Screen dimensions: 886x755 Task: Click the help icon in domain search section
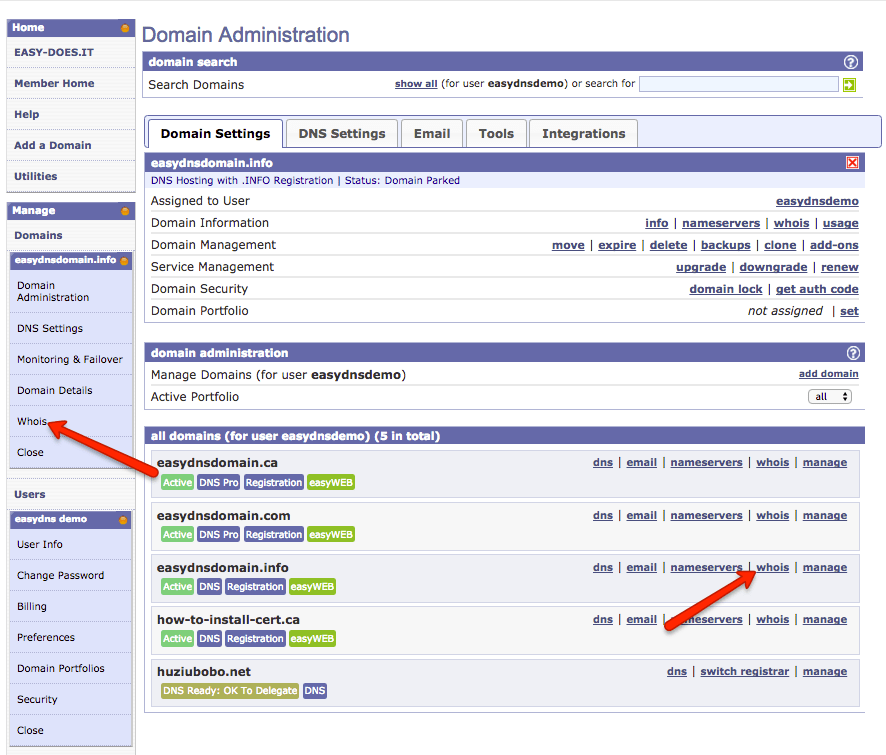pos(850,61)
